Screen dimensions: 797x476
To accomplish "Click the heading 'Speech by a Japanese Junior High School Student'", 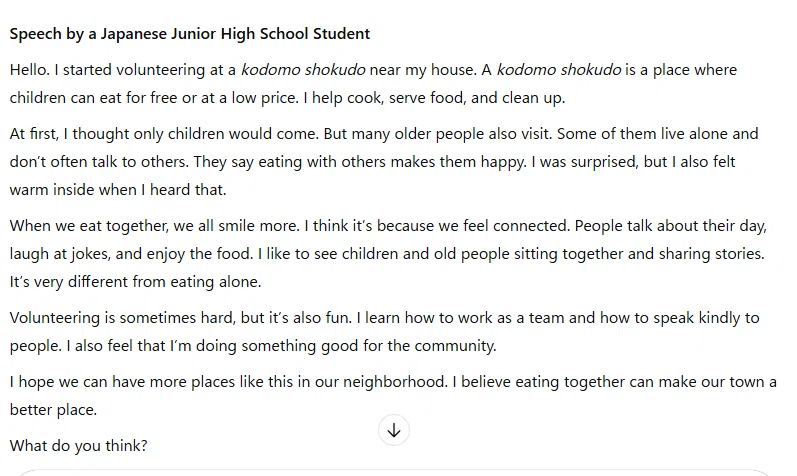I will click(190, 34).
